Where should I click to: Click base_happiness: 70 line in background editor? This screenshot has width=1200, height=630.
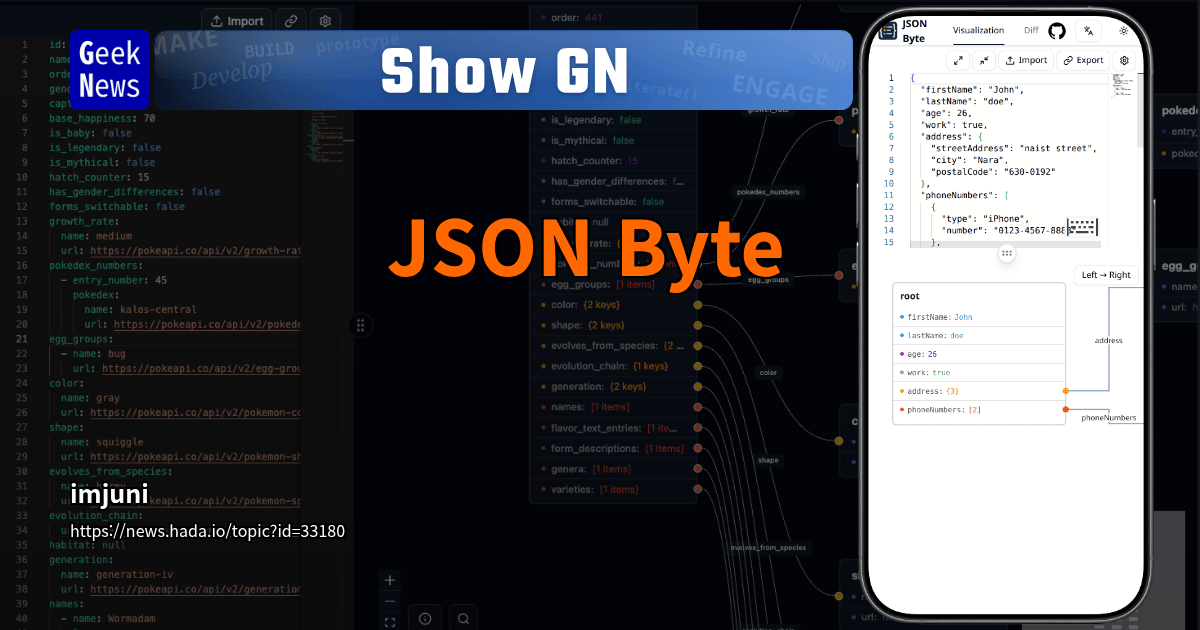click(102, 118)
